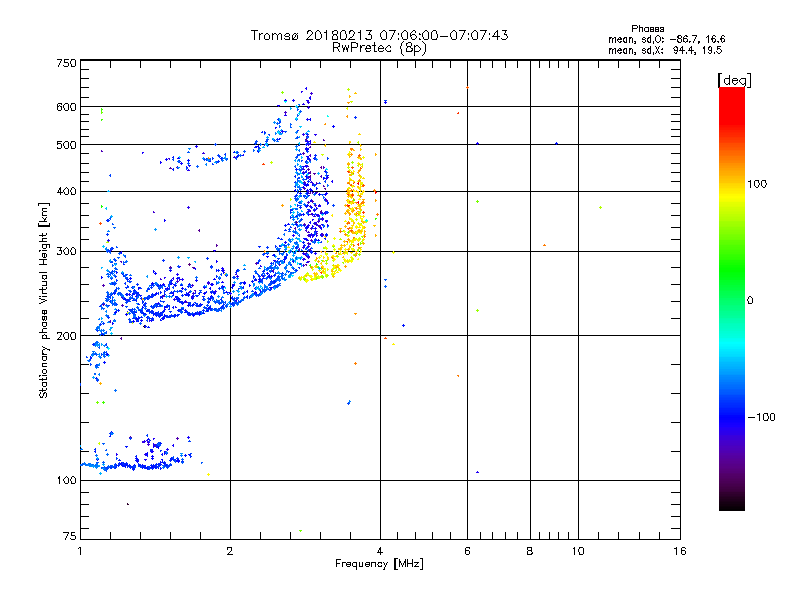Click the x-axis tick label "2"
This screenshot has height=600, width=800.
230,552
